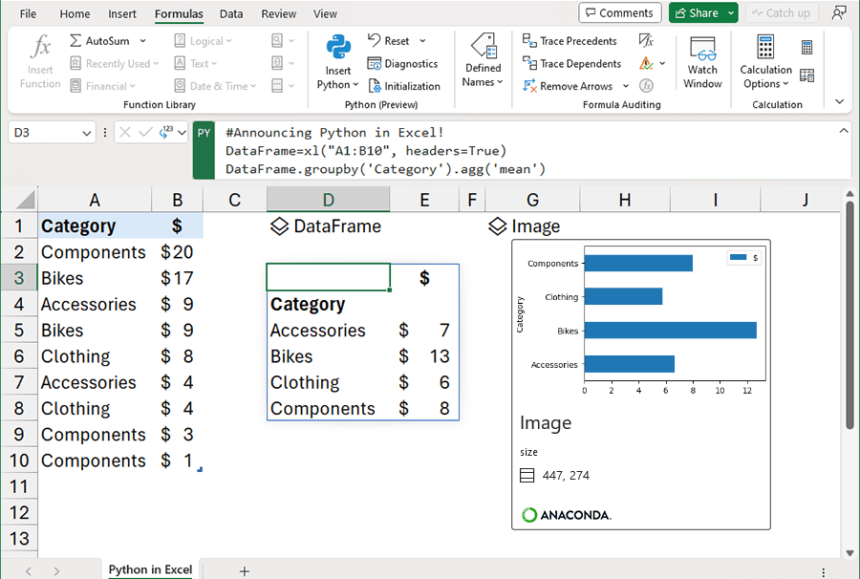Switch to the Data ribbon tab

pyautogui.click(x=231, y=14)
